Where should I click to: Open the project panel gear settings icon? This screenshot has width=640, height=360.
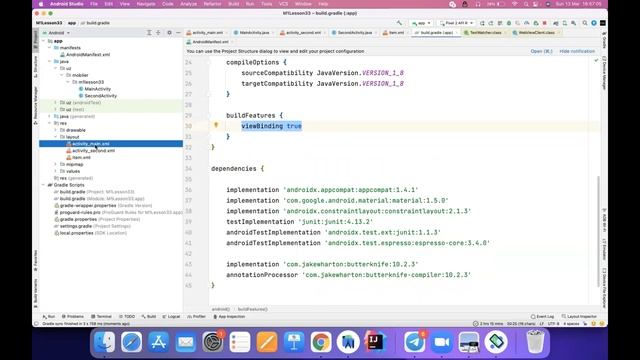click(169, 33)
